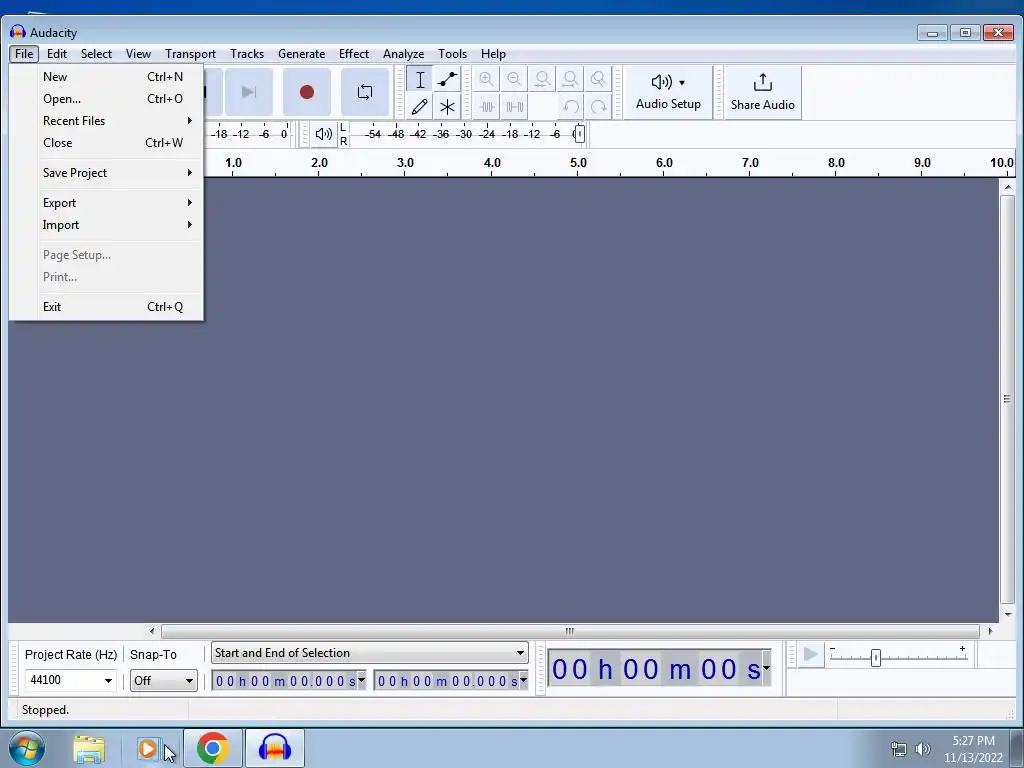
Task: Choose Open... from the File menu
Action: [x=106, y=99]
